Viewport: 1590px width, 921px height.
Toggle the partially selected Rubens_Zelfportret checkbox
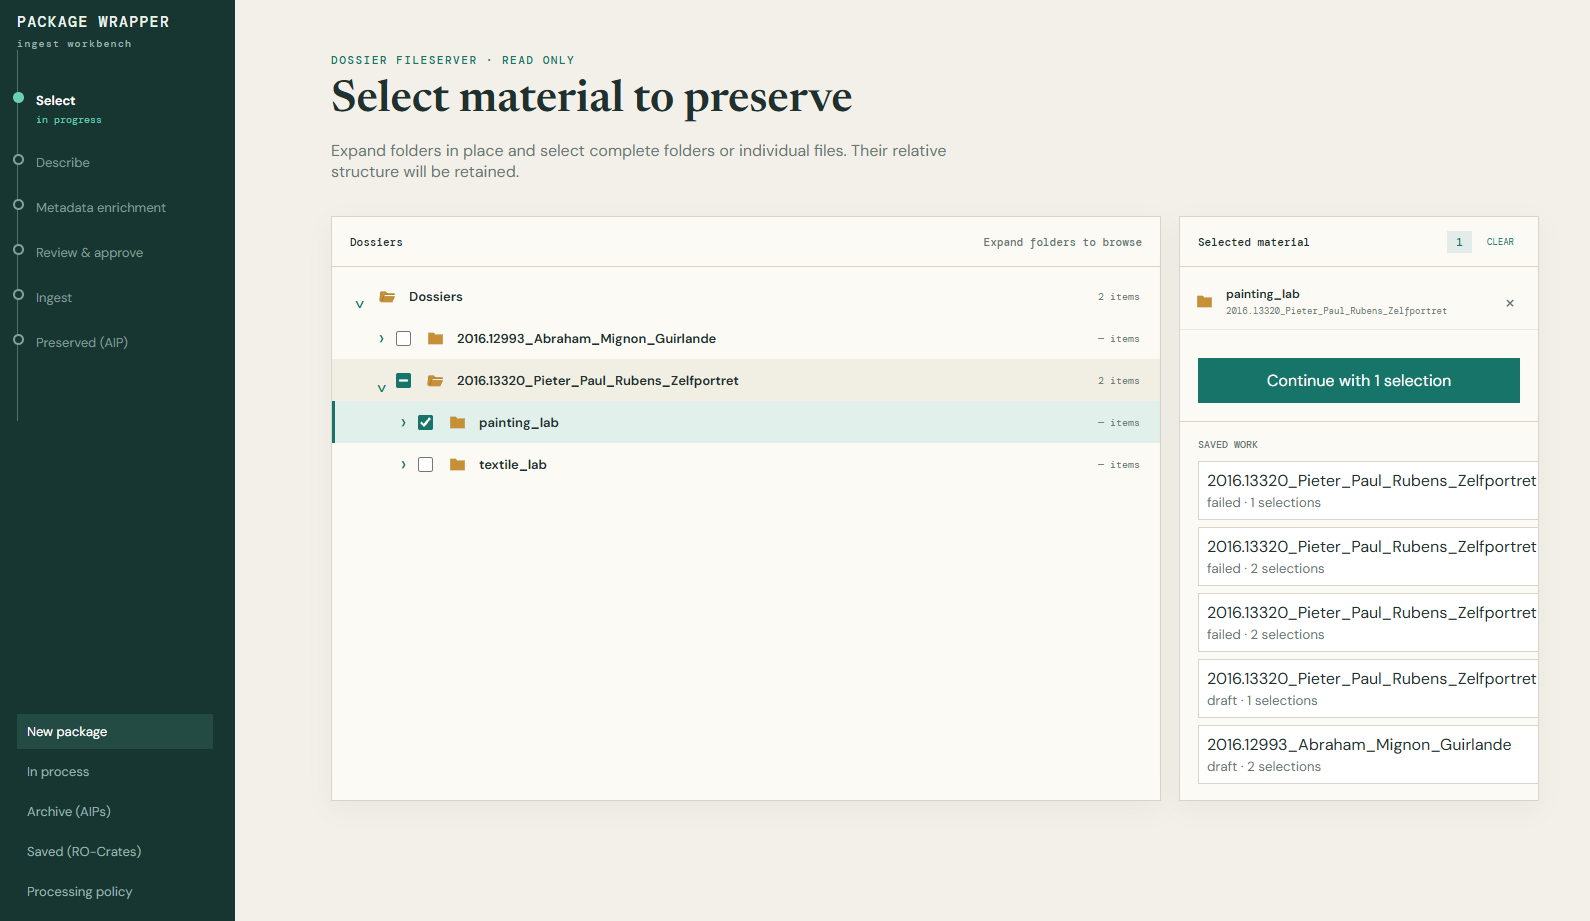(403, 381)
